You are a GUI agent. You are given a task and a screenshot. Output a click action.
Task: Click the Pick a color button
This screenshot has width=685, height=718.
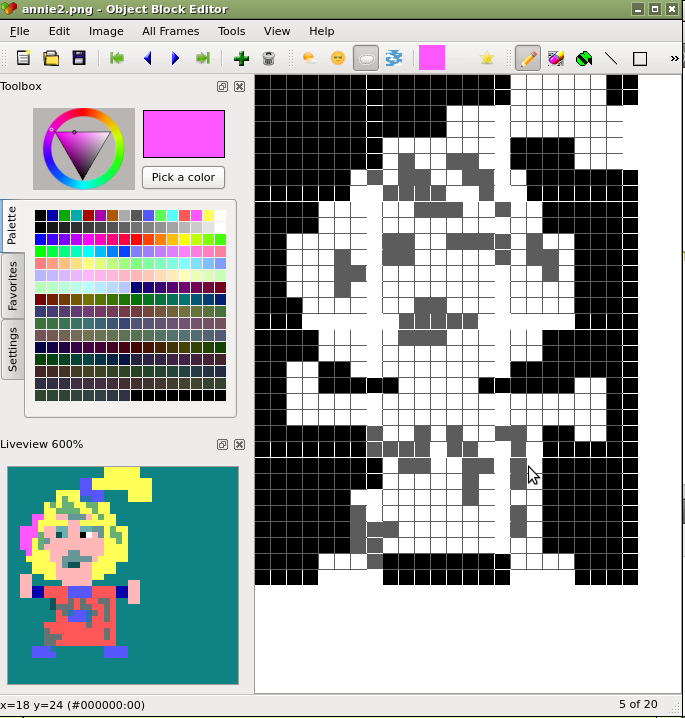click(183, 177)
